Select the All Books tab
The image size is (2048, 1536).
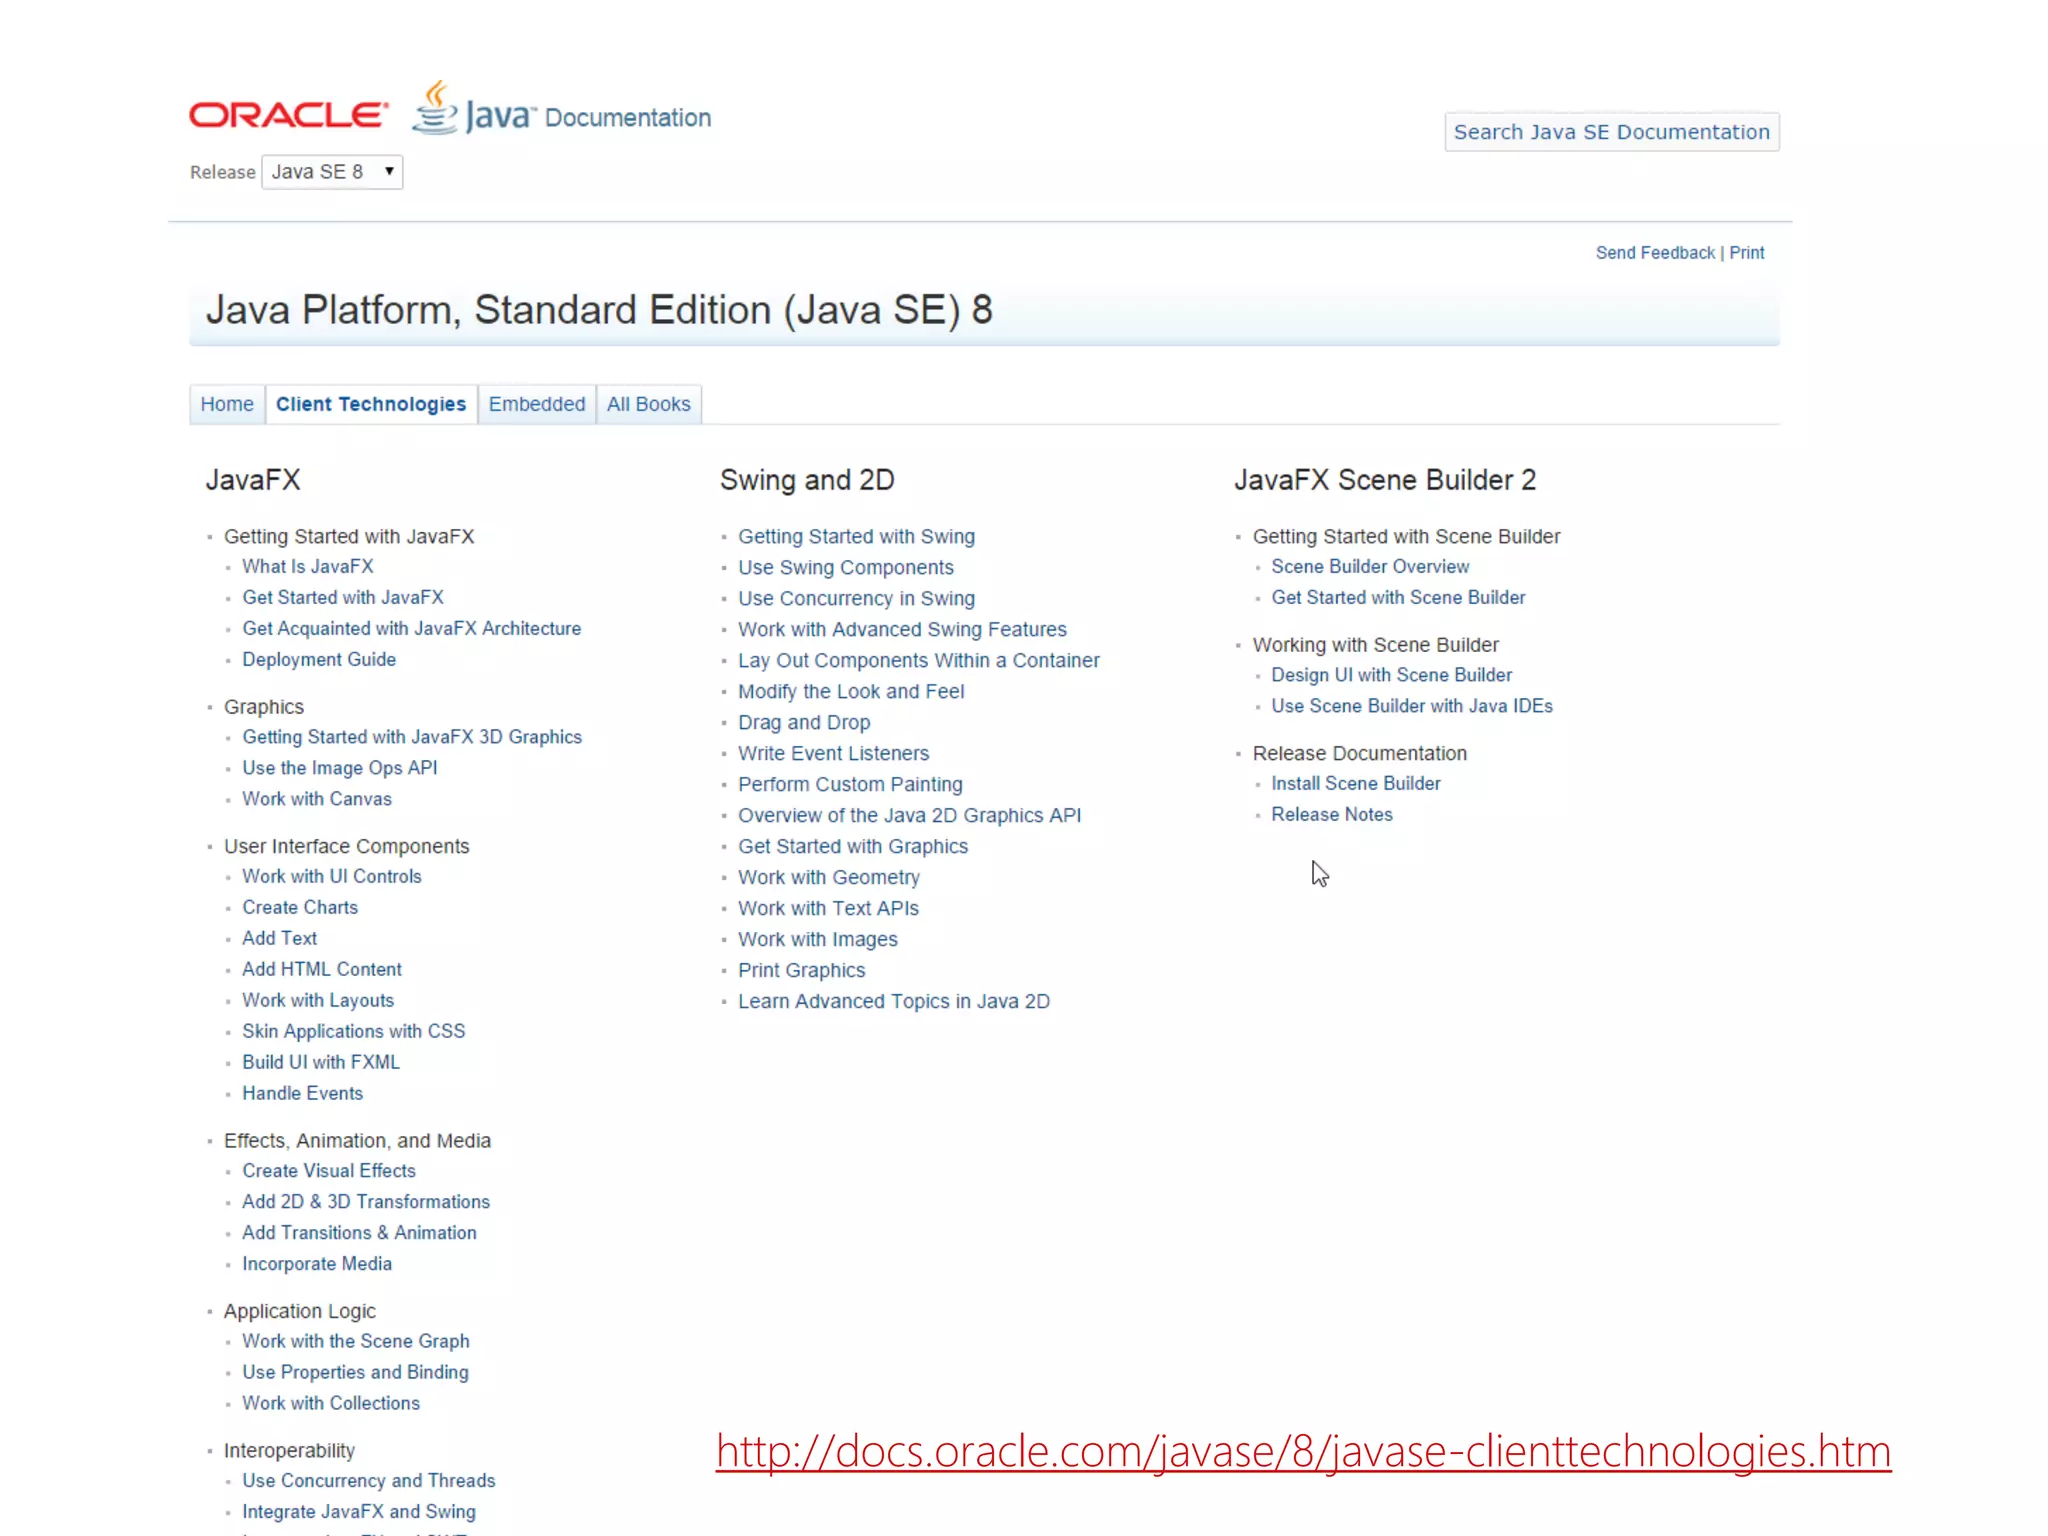[x=648, y=404]
